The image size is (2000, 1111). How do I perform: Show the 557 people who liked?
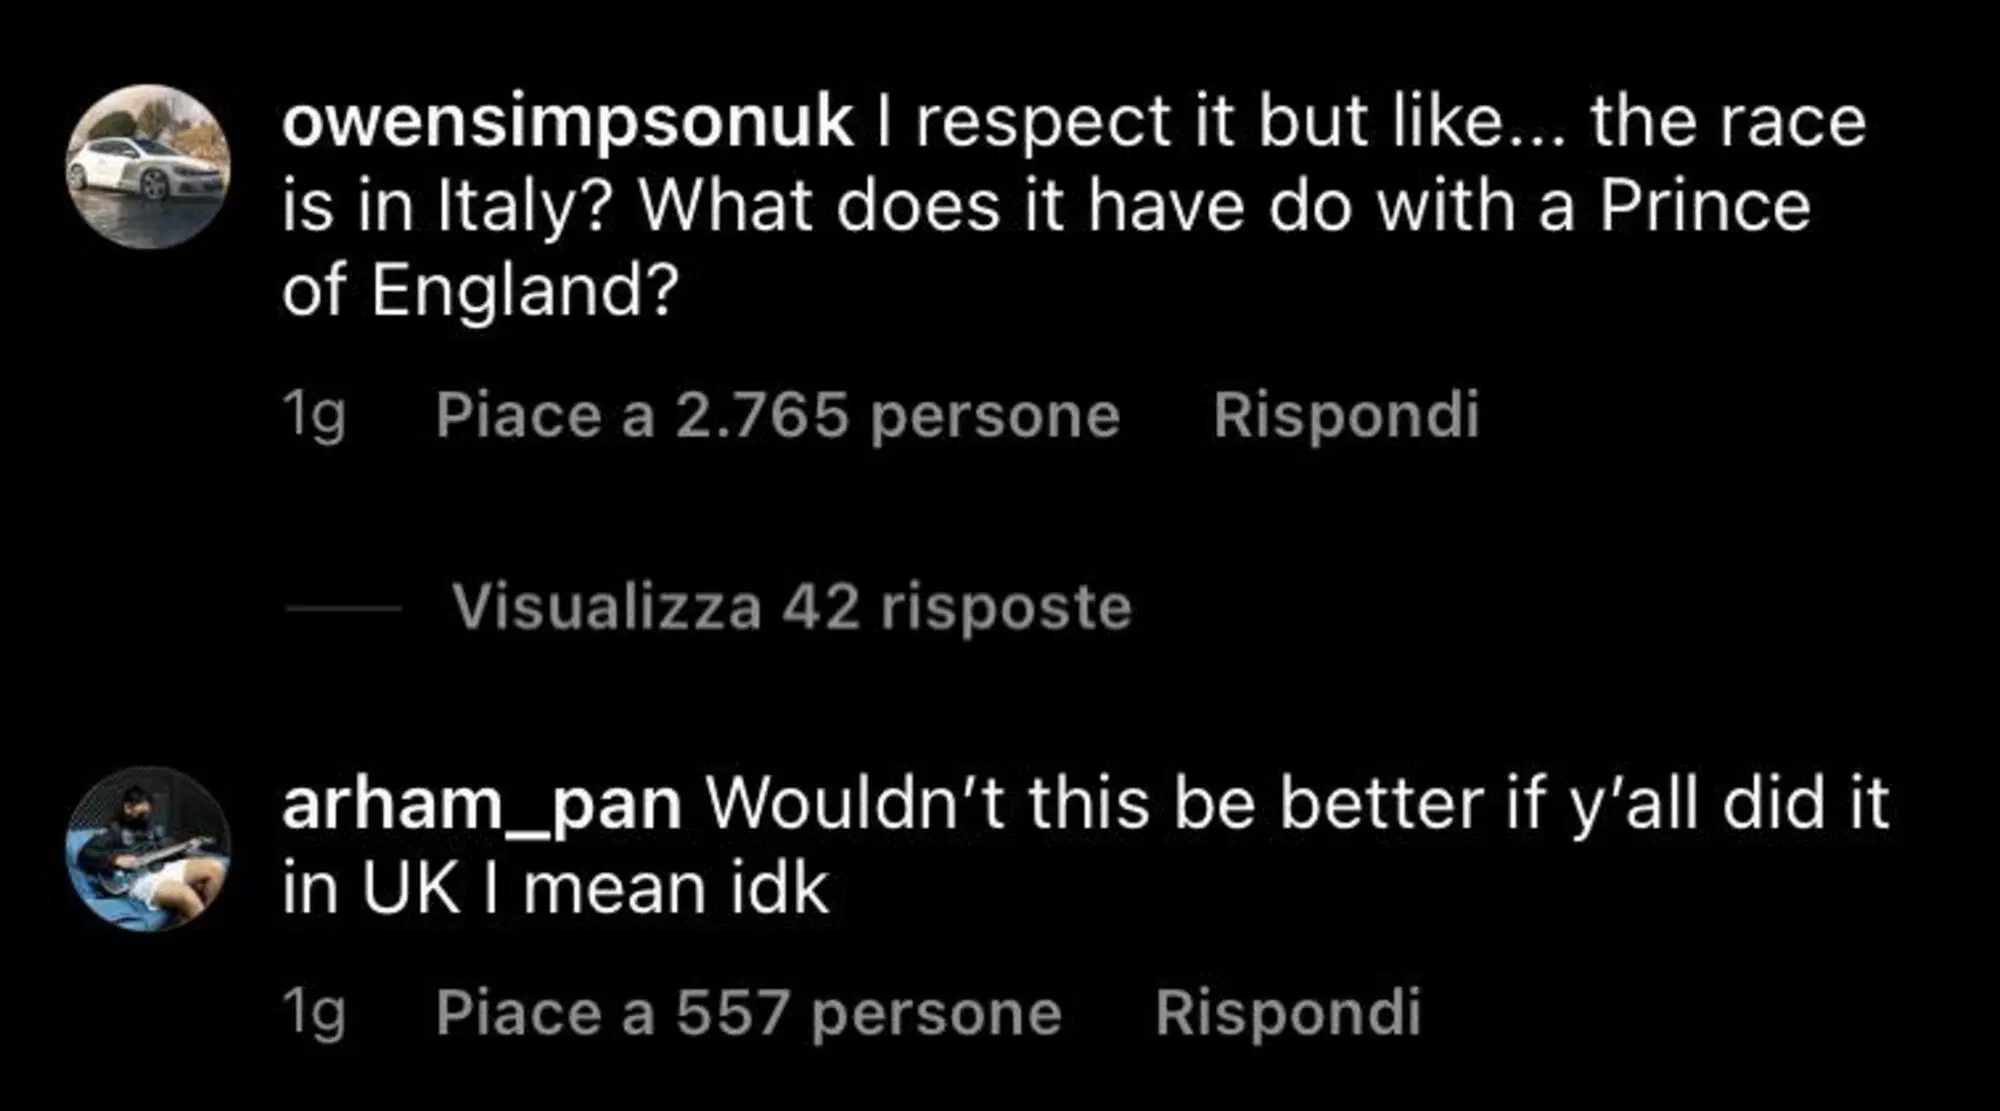748,1012
